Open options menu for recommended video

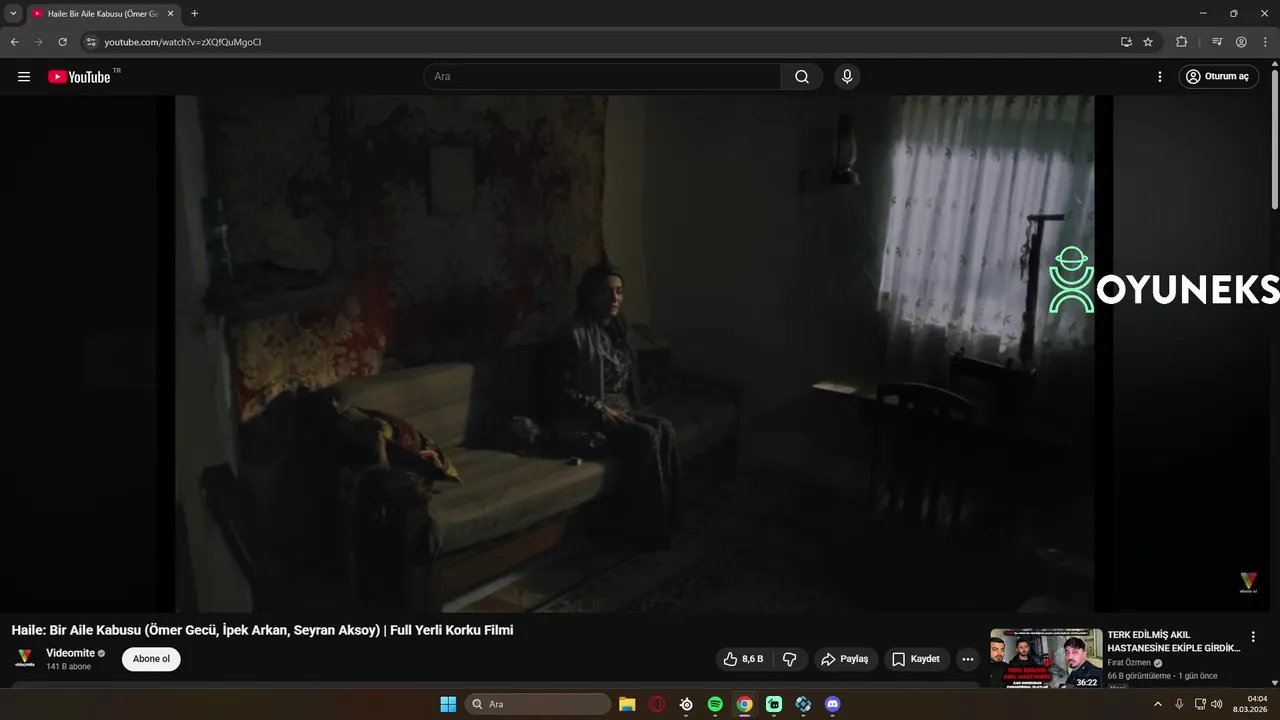[x=1253, y=637]
